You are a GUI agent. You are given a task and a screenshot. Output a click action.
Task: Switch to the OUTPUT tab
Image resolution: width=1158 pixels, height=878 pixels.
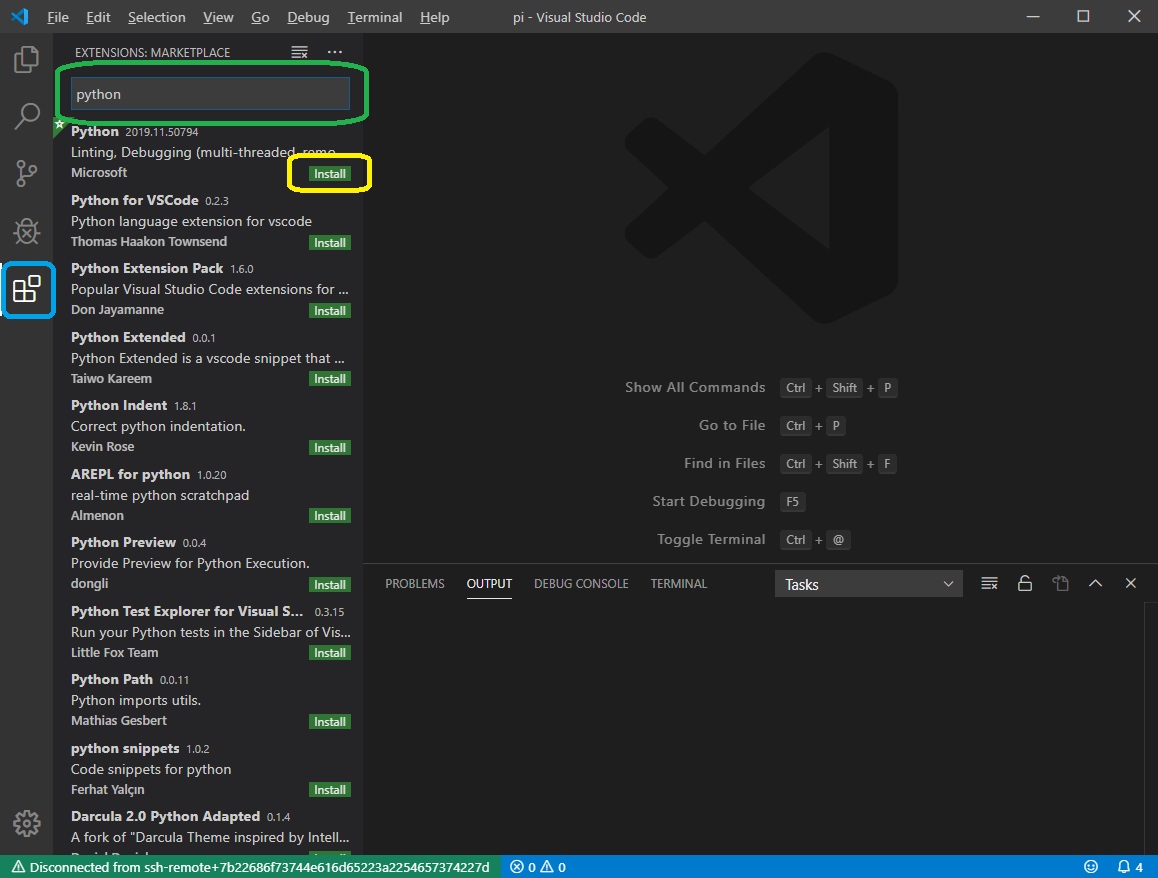click(489, 583)
